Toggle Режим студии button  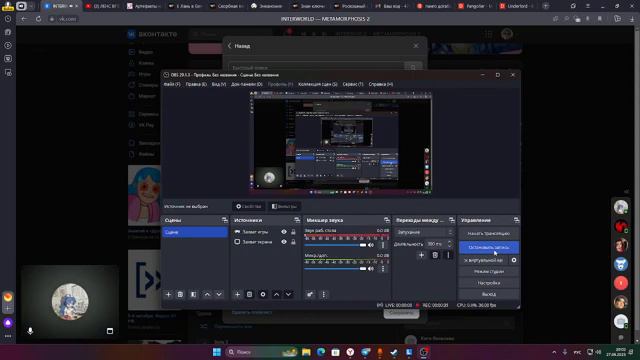pos(489,271)
